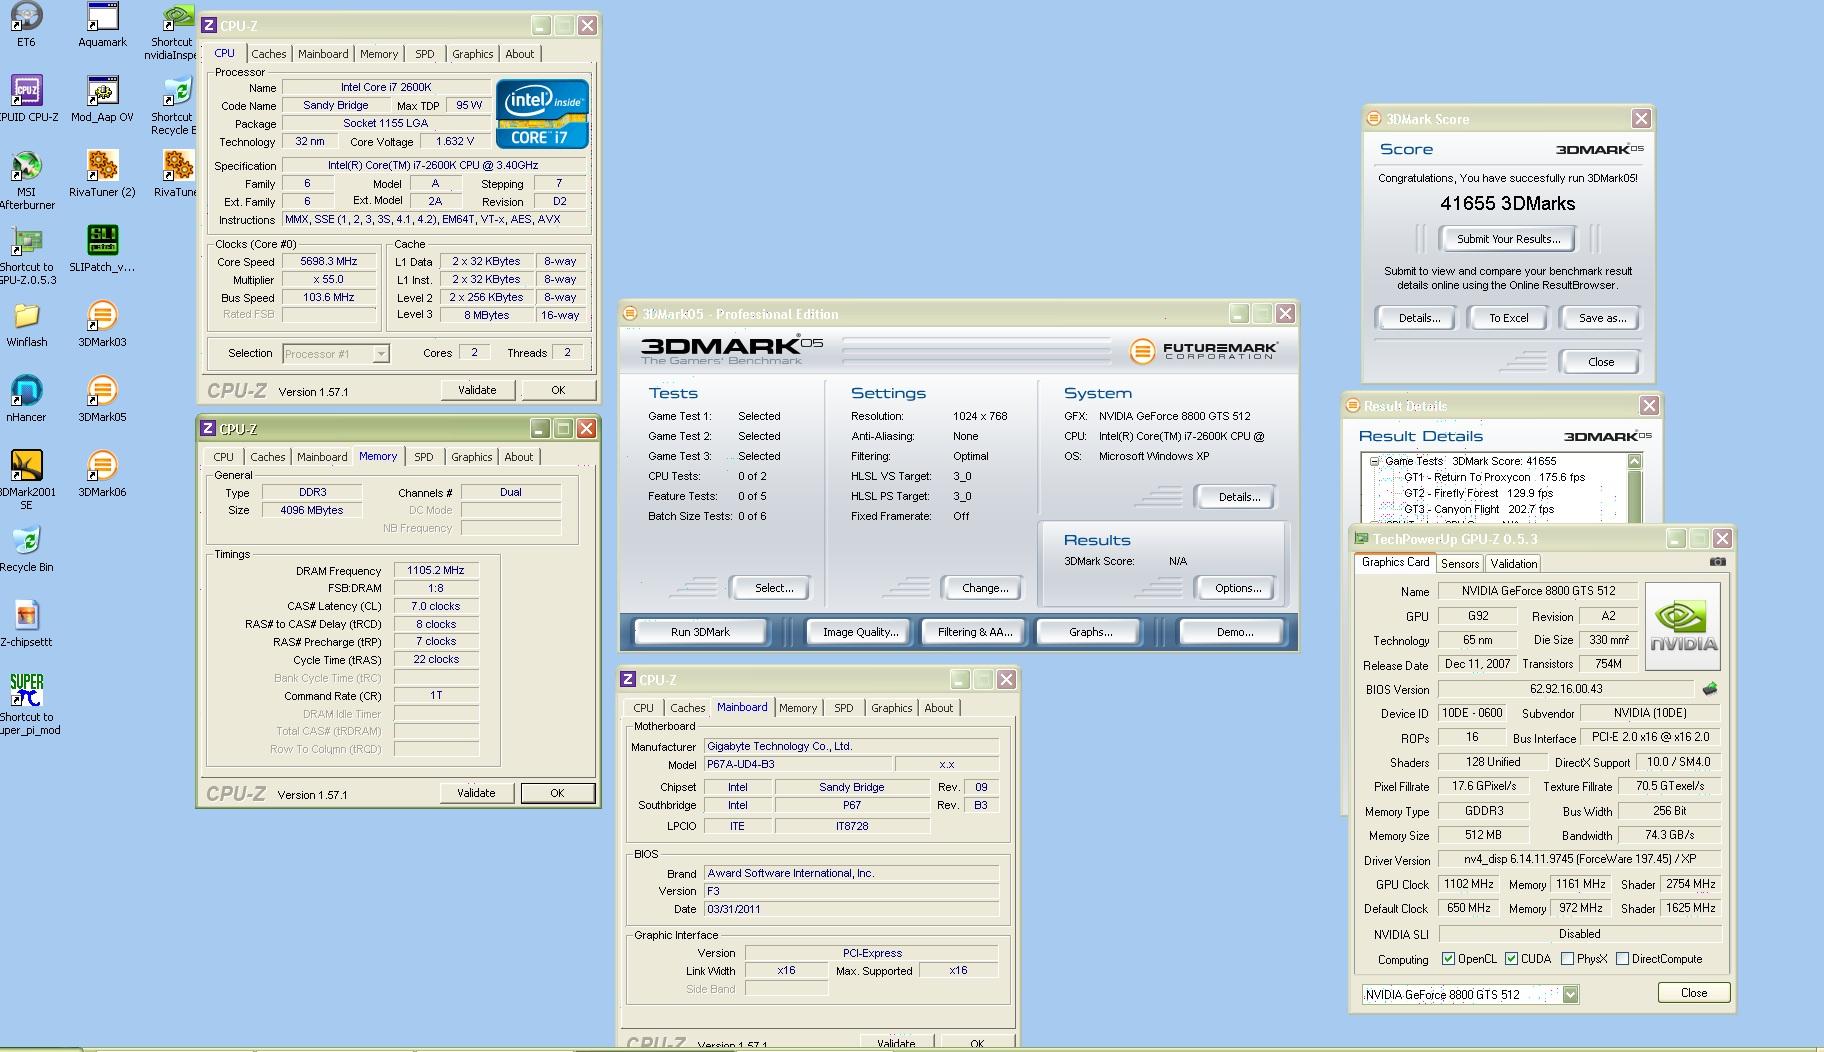Open Filtering & AA... settings
The height and width of the screenshot is (1052, 1824).
tap(975, 632)
